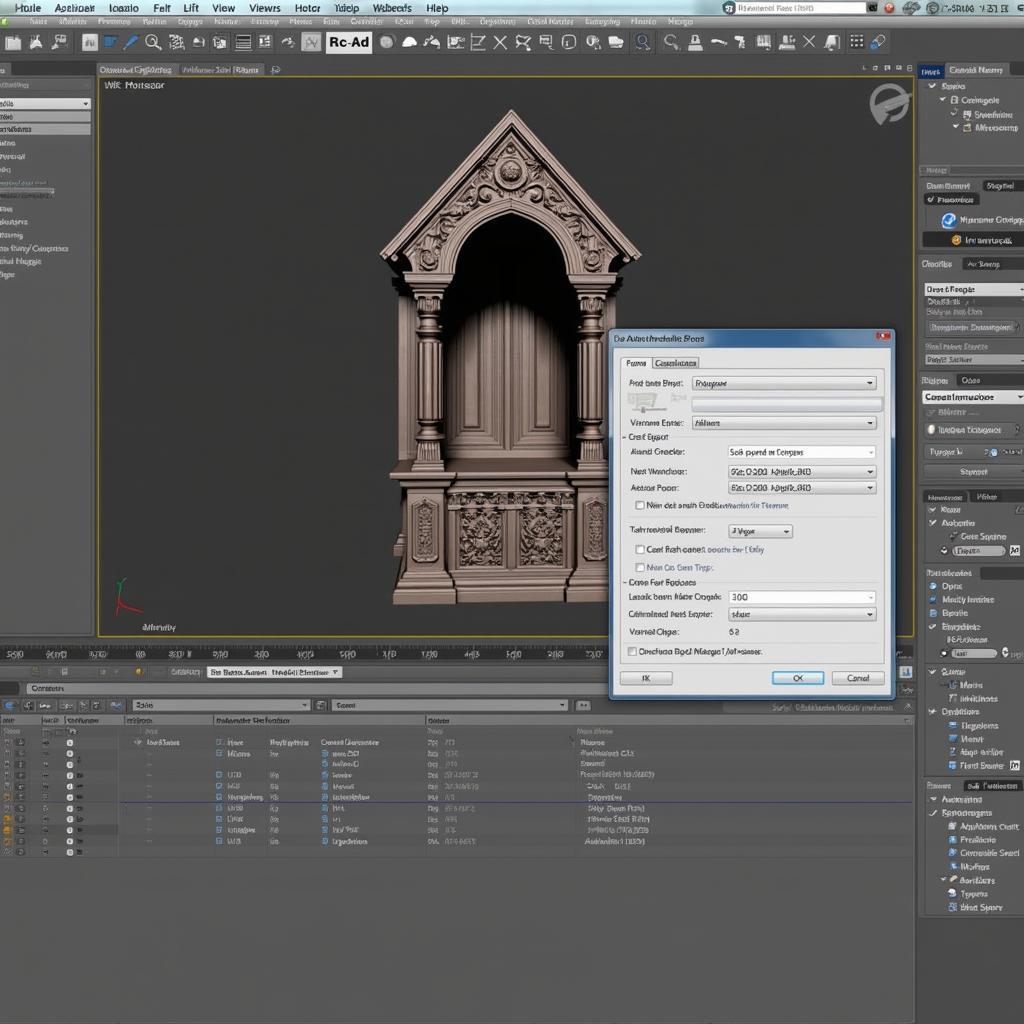Click the open folder icon in mid toolbar

615,43
